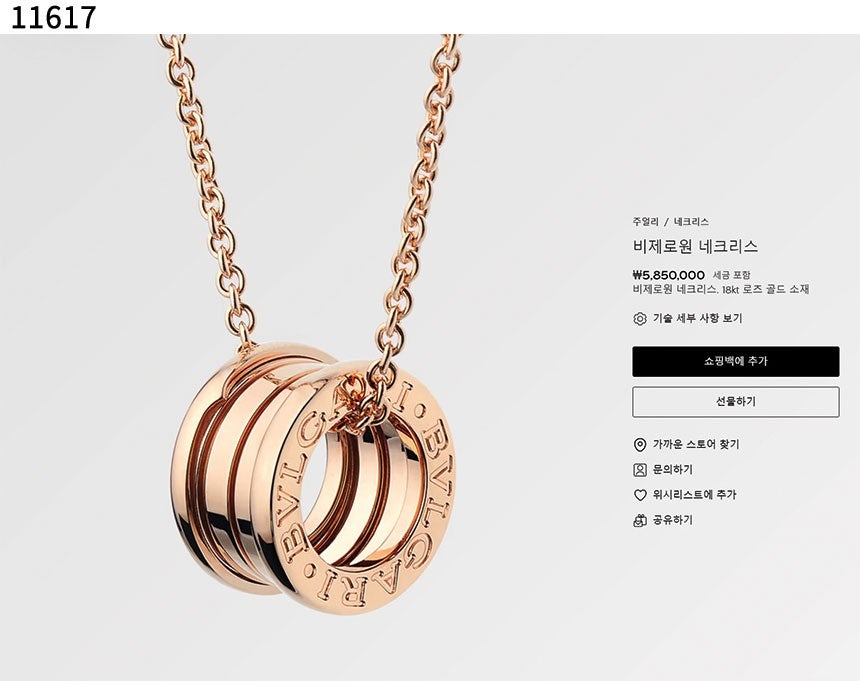The image size is (860, 681).
Task: Click the contact person icon next to 문의하기
Action: pyautogui.click(x=640, y=470)
